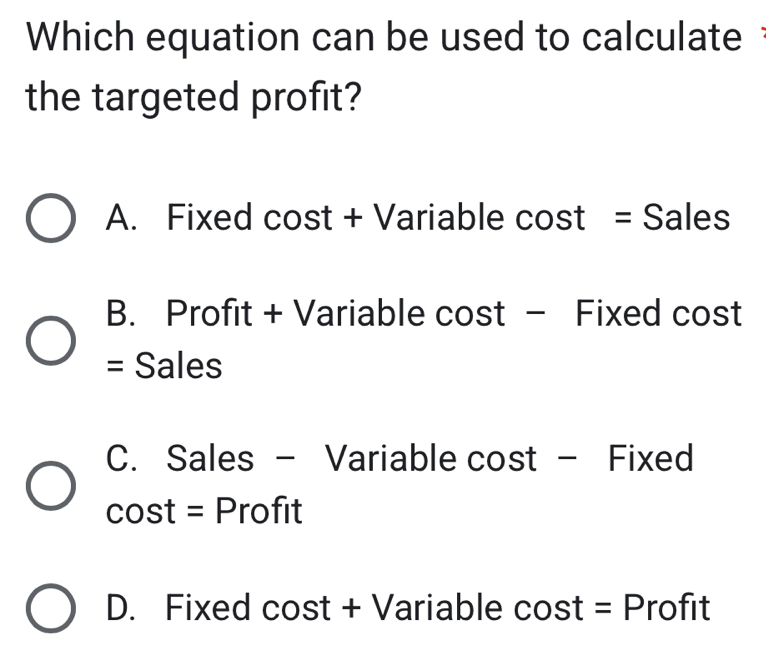Click the "B." letter label
Screen dimensions: 766x658
[x=120, y=314]
